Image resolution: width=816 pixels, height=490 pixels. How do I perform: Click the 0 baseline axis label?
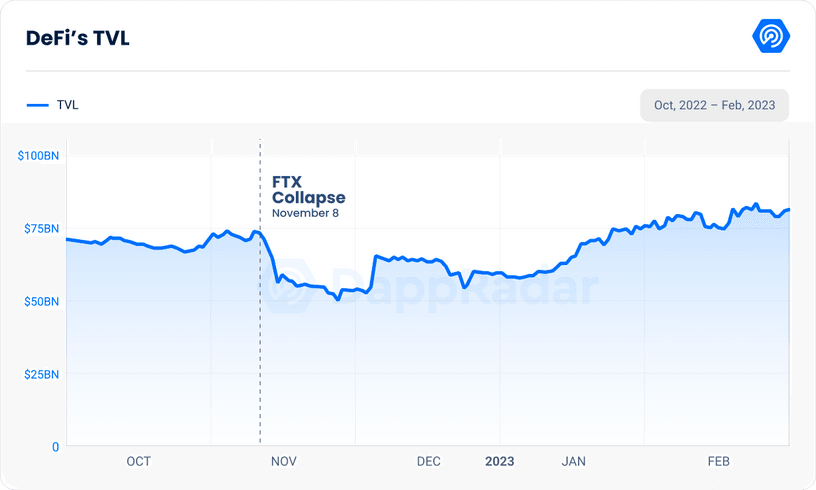tap(55, 447)
